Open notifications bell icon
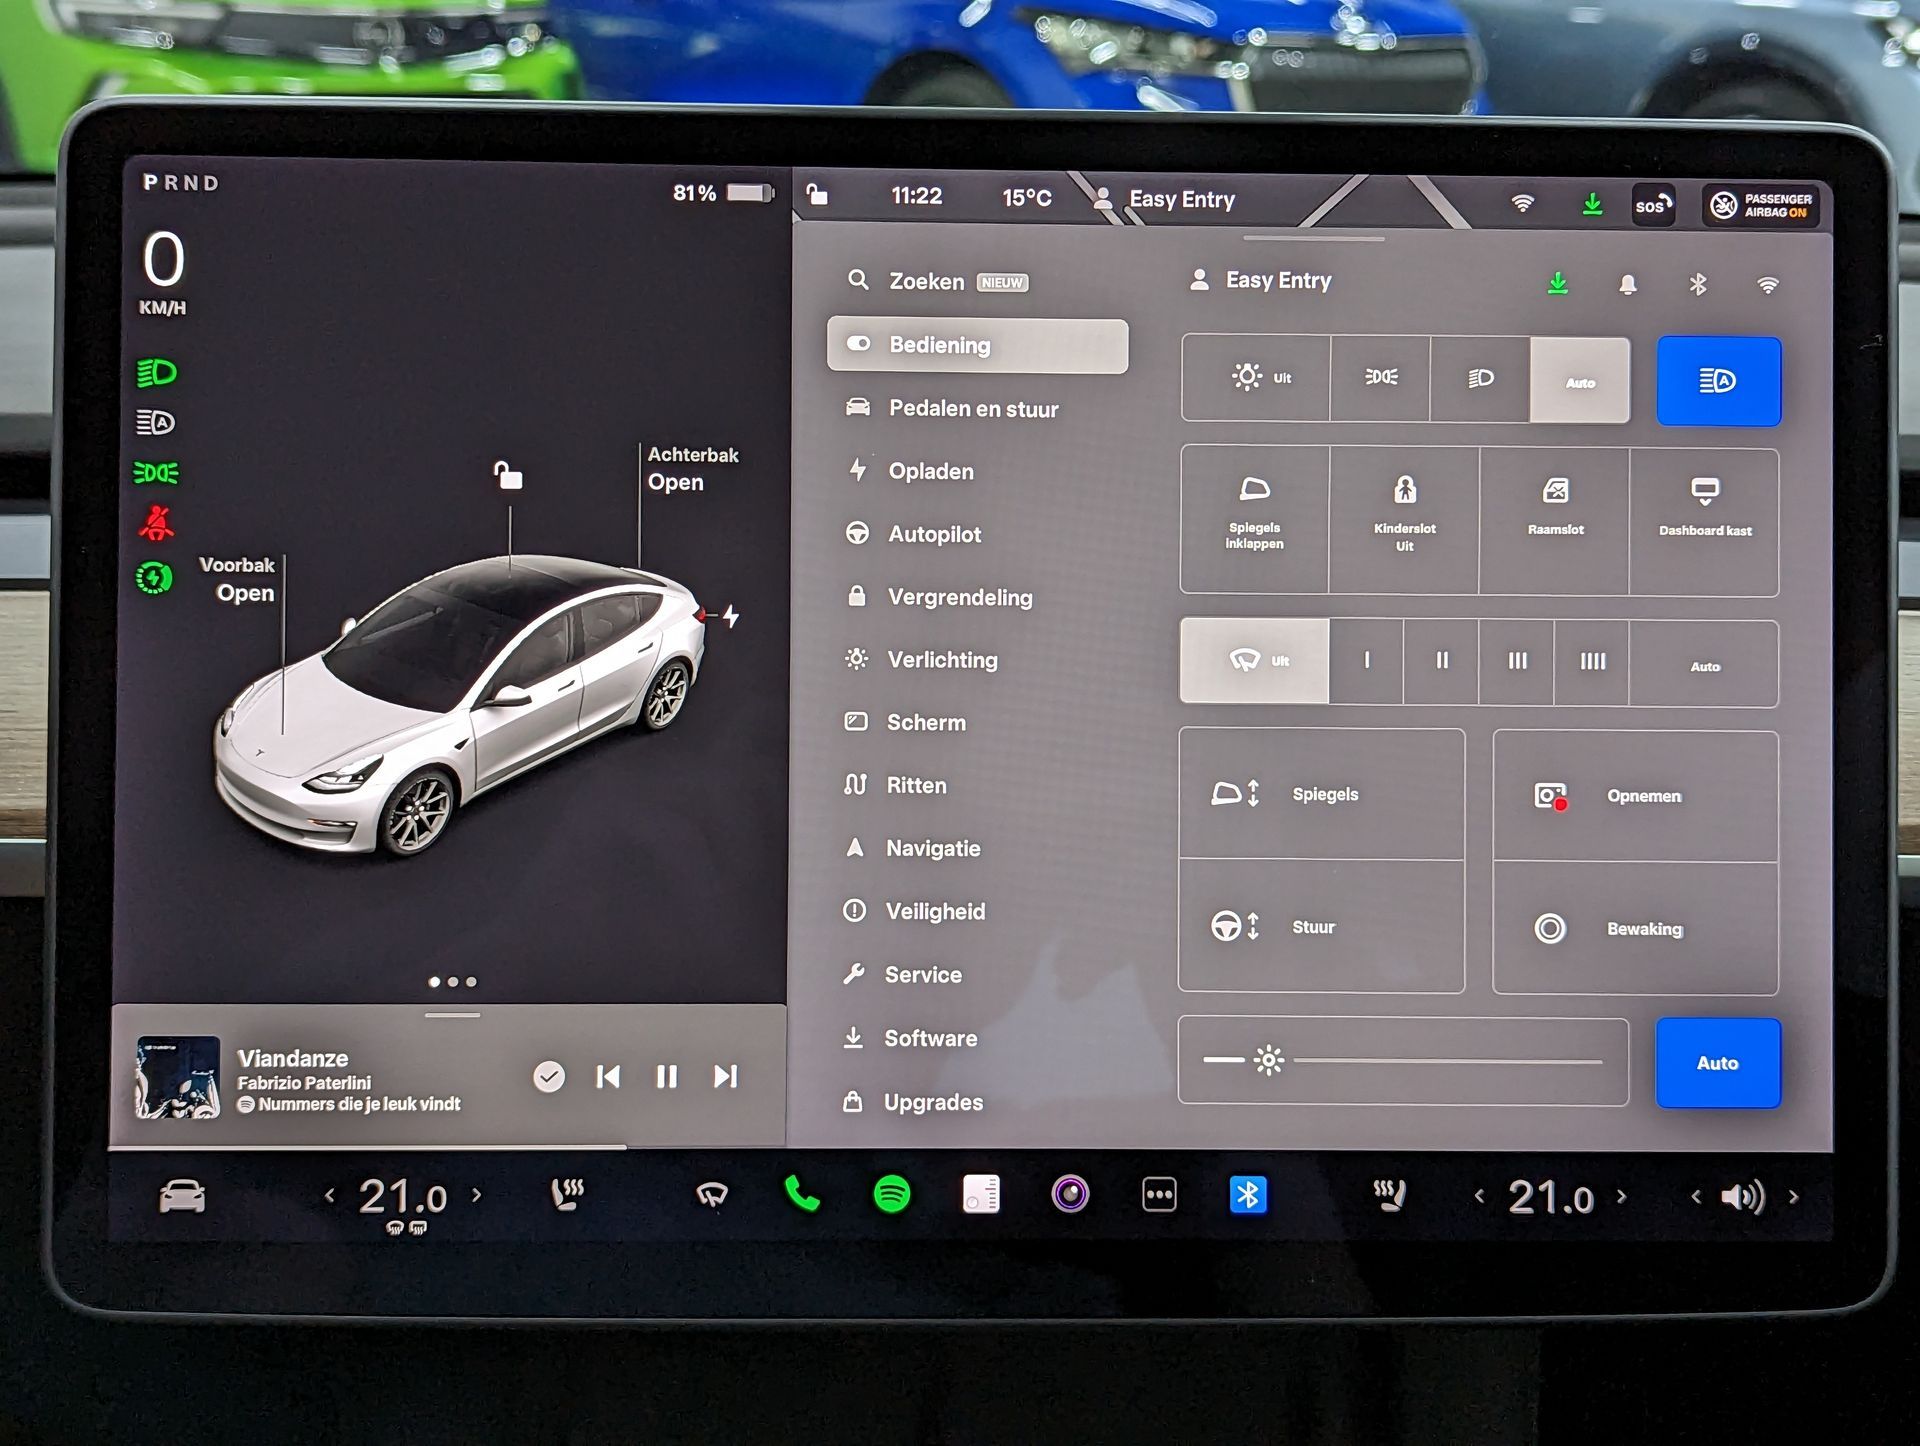Image resolution: width=1920 pixels, height=1446 pixels. point(1628,285)
